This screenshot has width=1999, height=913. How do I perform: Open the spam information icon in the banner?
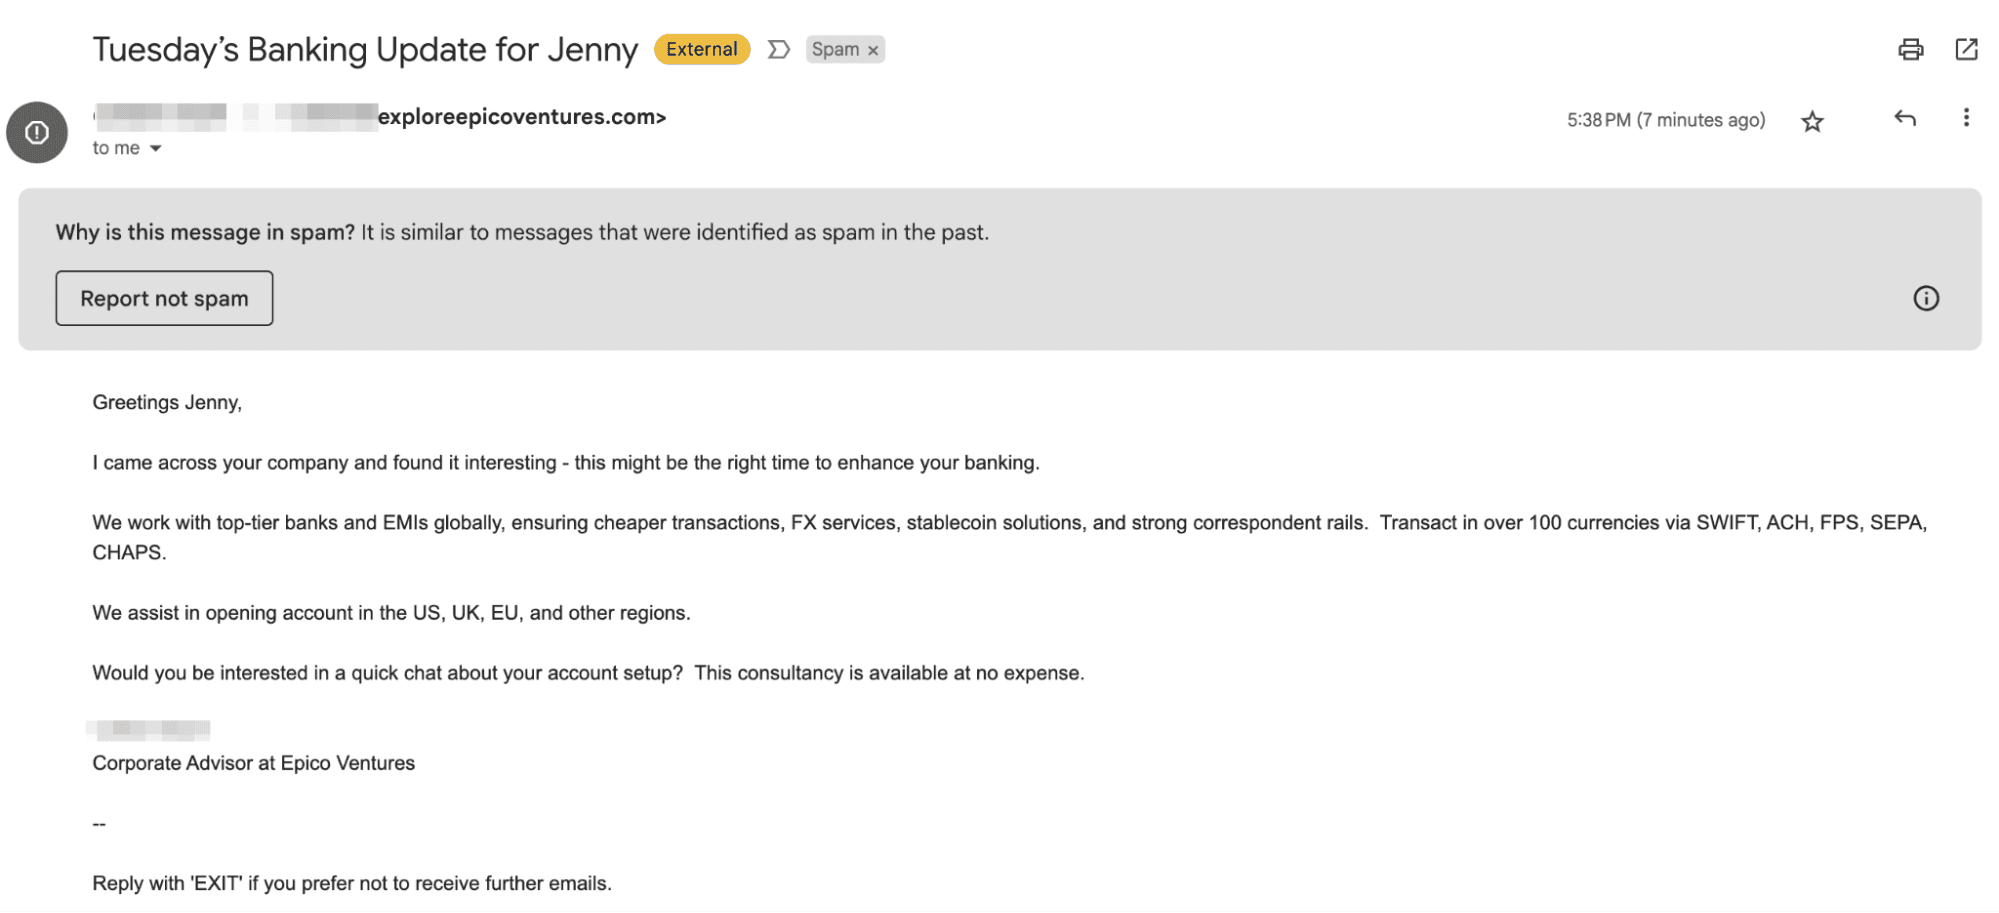point(1926,298)
